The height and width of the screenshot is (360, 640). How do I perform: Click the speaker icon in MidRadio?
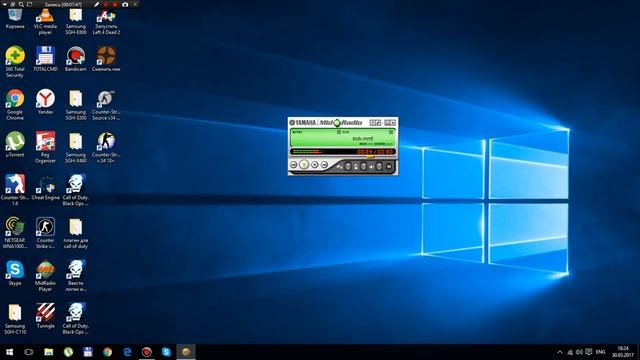pyautogui.click(x=371, y=167)
